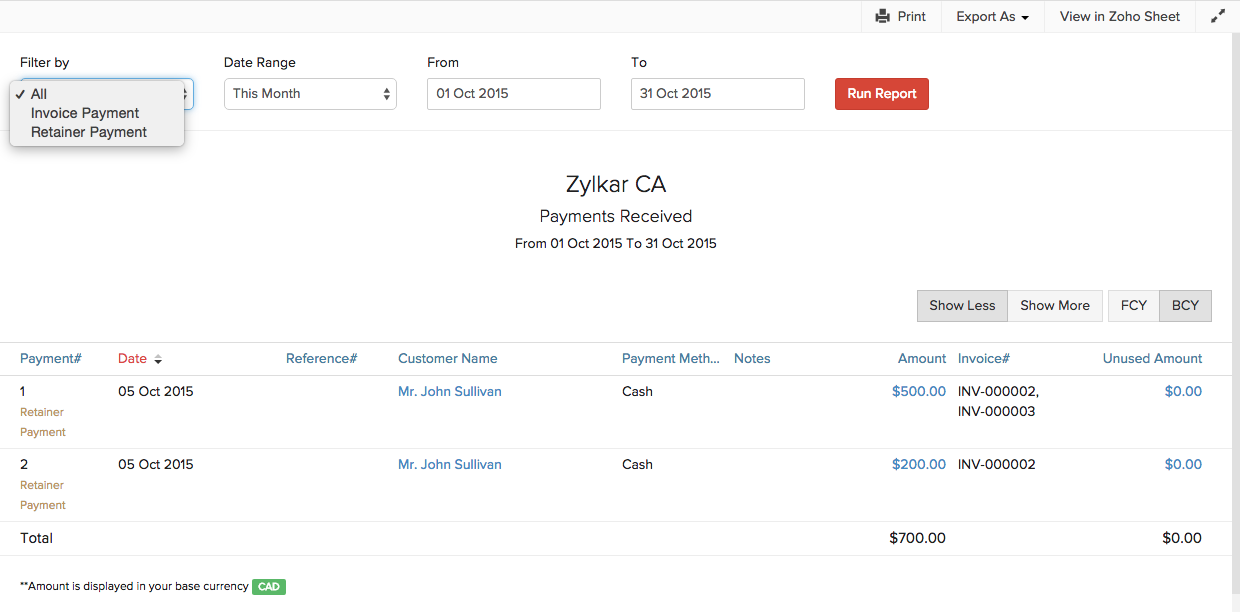Screen dimensions: 1240x612
Task: Sort by Payment# column header
Action: click(51, 359)
